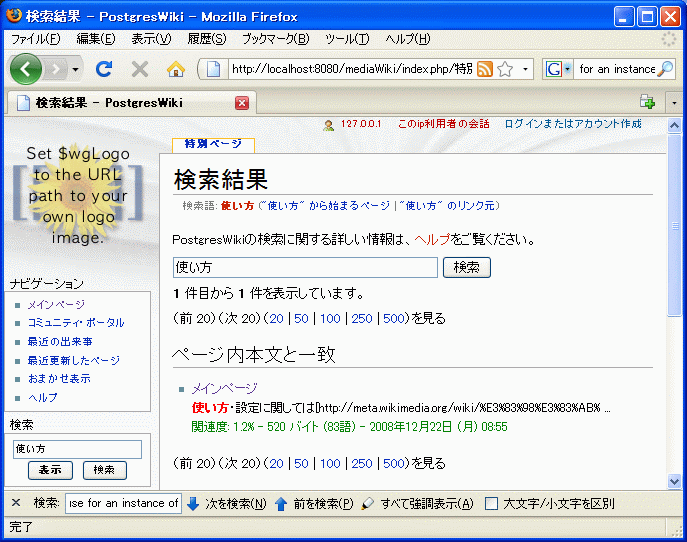Reload the page with the refresh icon
The height and width of the screenshot is (542, 687).
coord(104,69)
